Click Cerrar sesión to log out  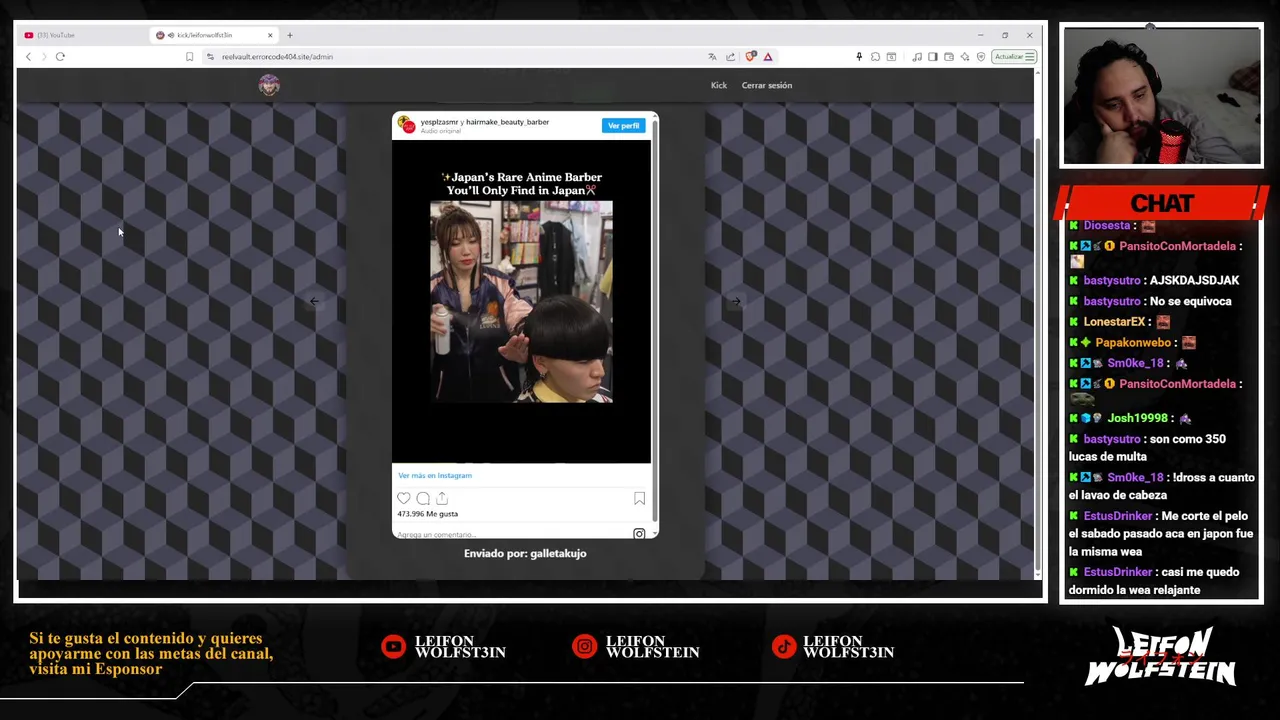[x=767, y=85]
